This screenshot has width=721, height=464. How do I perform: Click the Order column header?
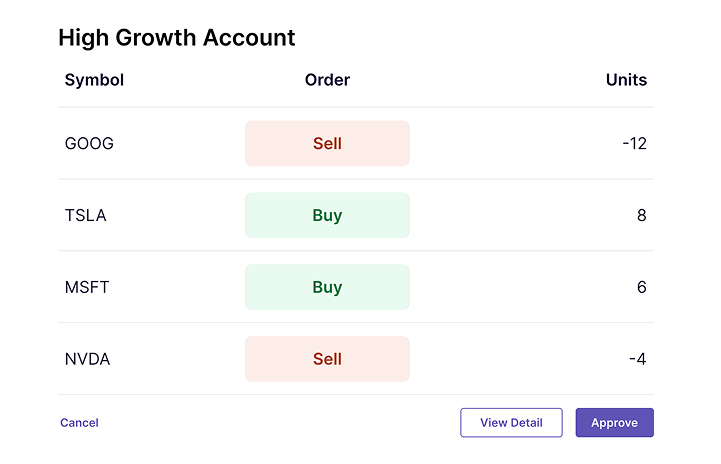coord(327,80)
